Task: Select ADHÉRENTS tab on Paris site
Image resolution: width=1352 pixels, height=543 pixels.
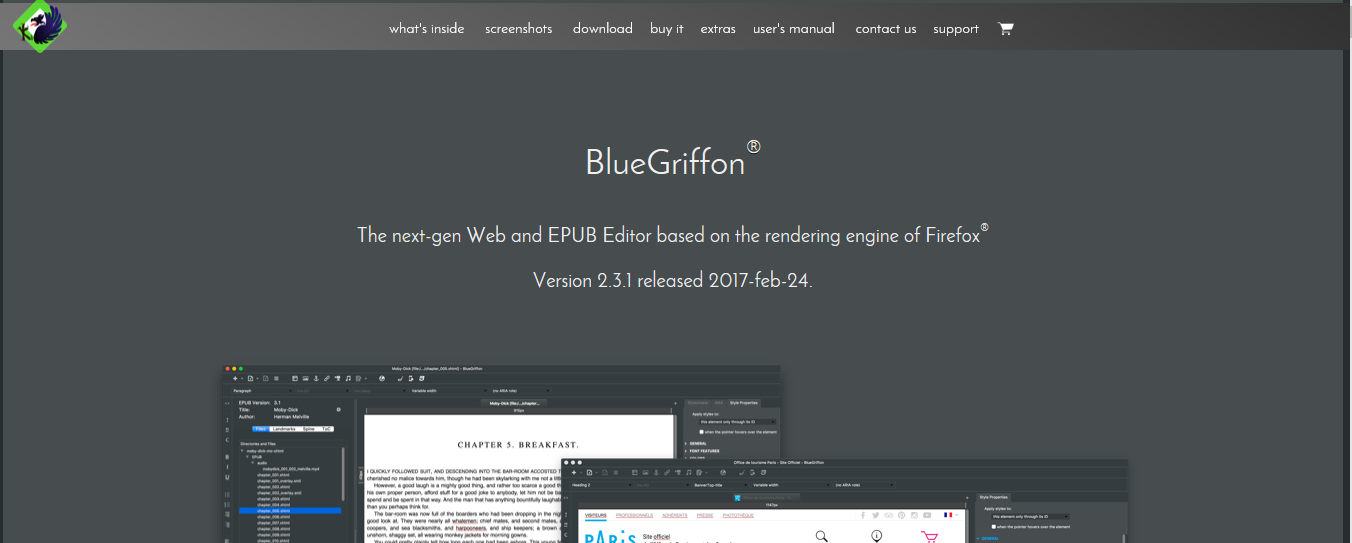Action: click(675, 515)
